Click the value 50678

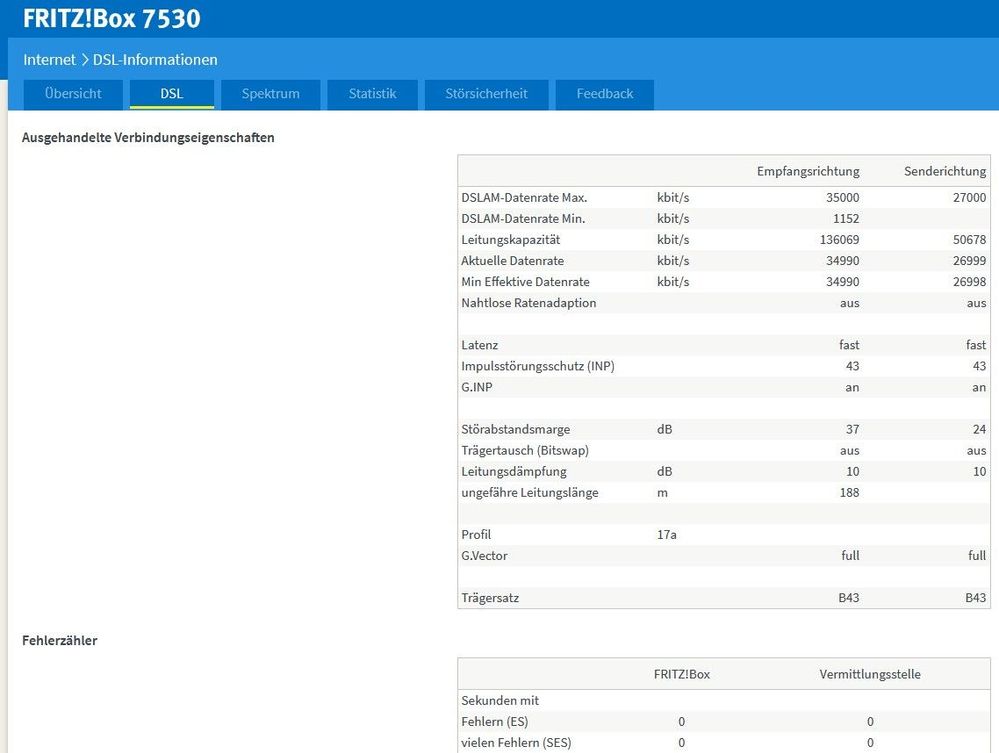[x=969, y=240]
